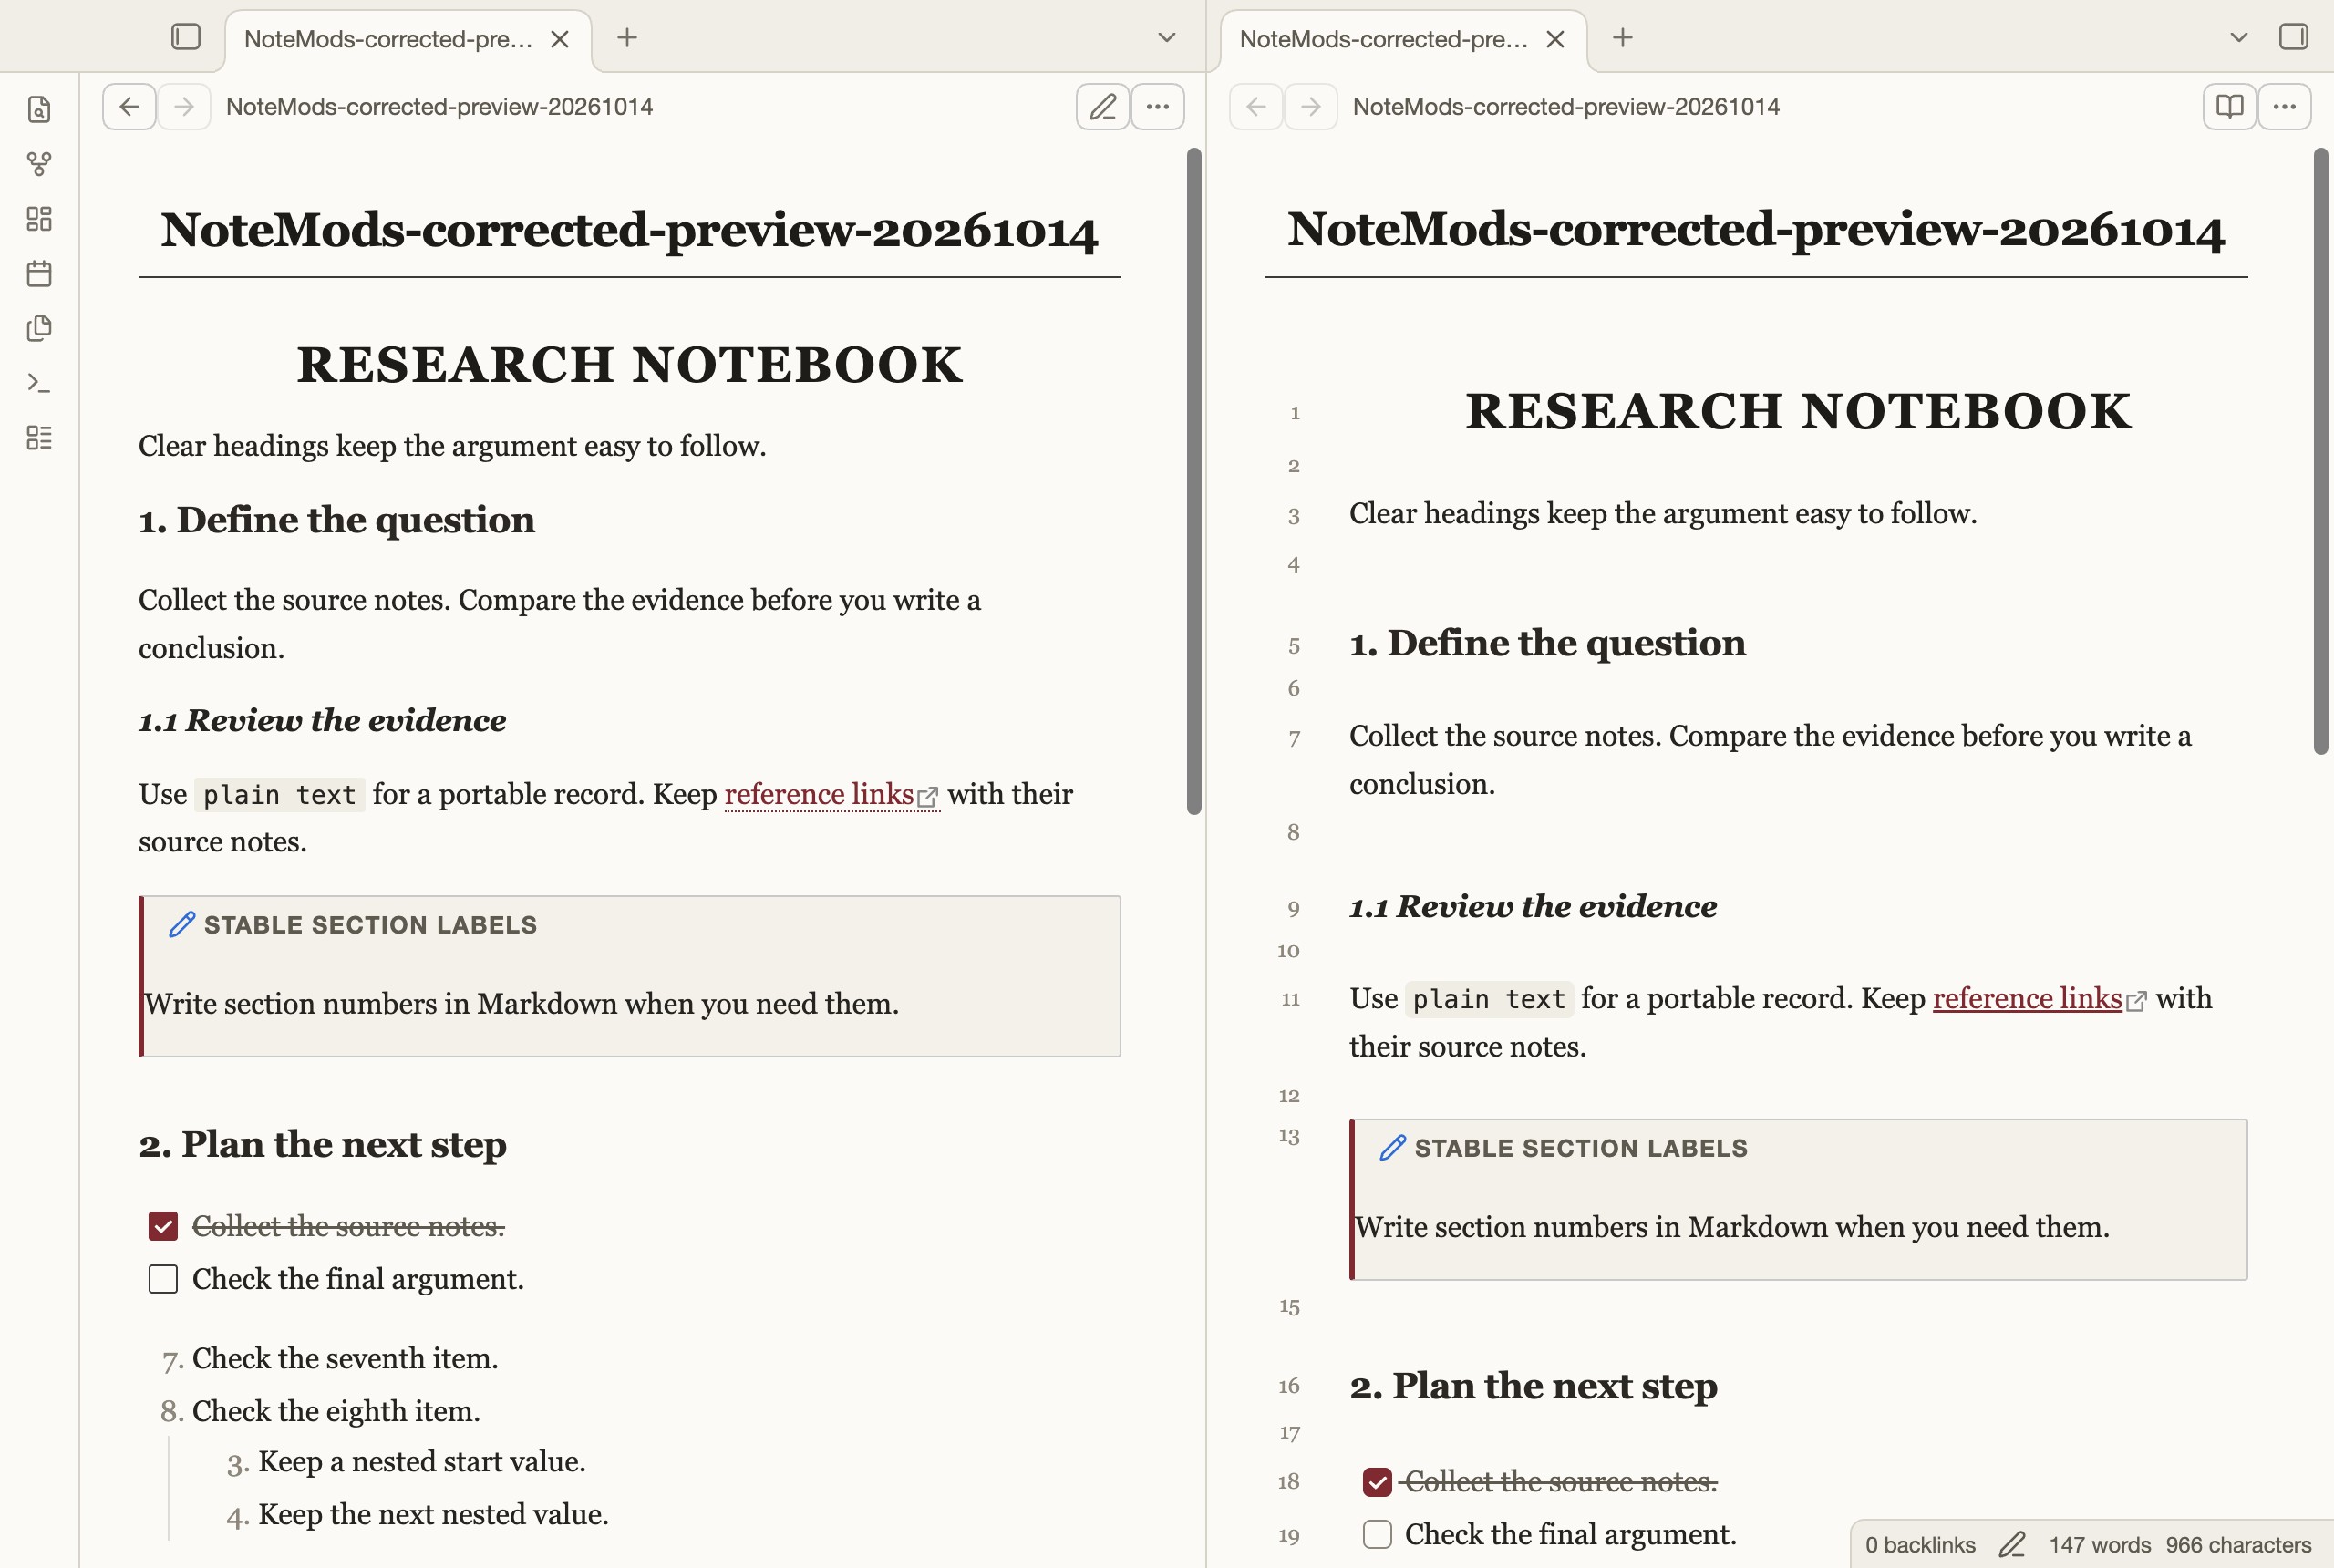Image resolution: width=2334 pixels, height=1568 pixels.
Task: Click left pane breadcrumb note title
Action: [x=439, y=106]
